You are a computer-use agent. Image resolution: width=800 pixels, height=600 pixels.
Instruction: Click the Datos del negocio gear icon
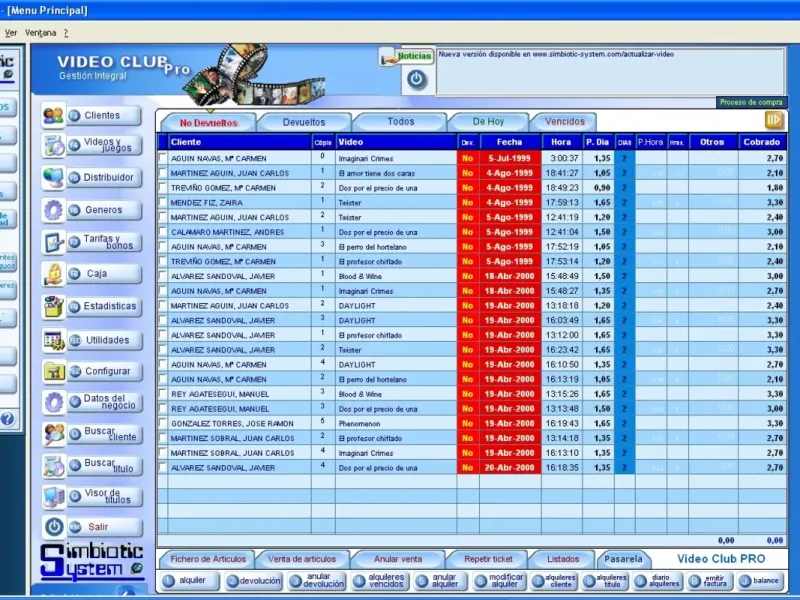pos(54,402)
